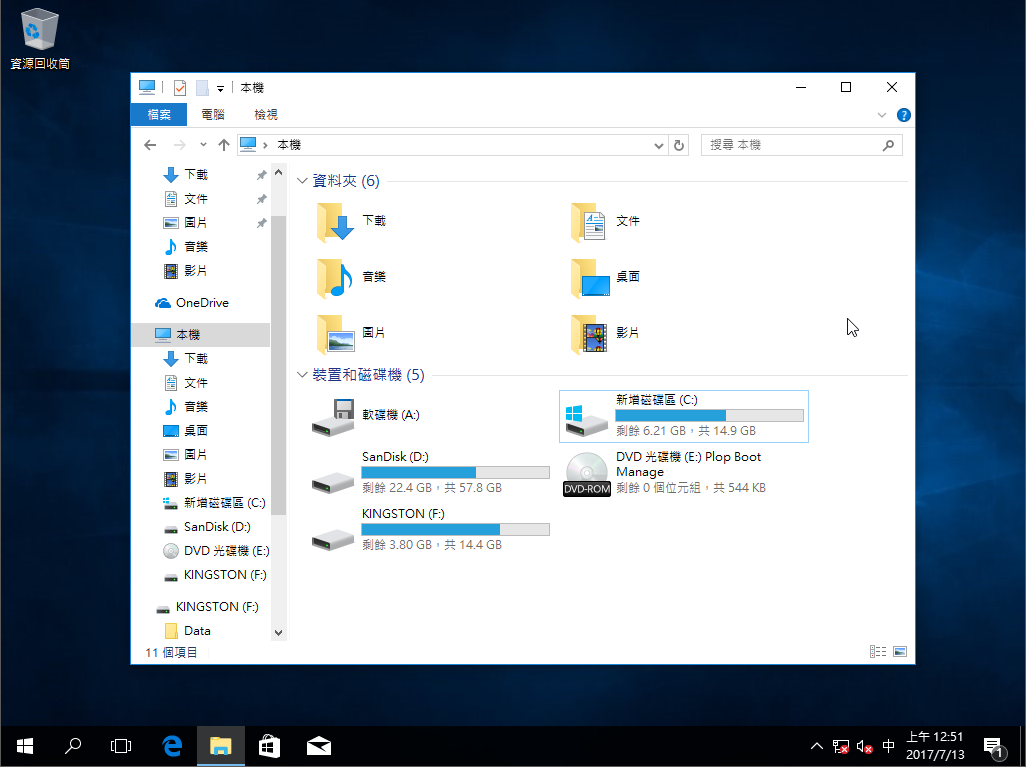Collapse the 裝置和磁碟機 (5) group

coord(303,375)
